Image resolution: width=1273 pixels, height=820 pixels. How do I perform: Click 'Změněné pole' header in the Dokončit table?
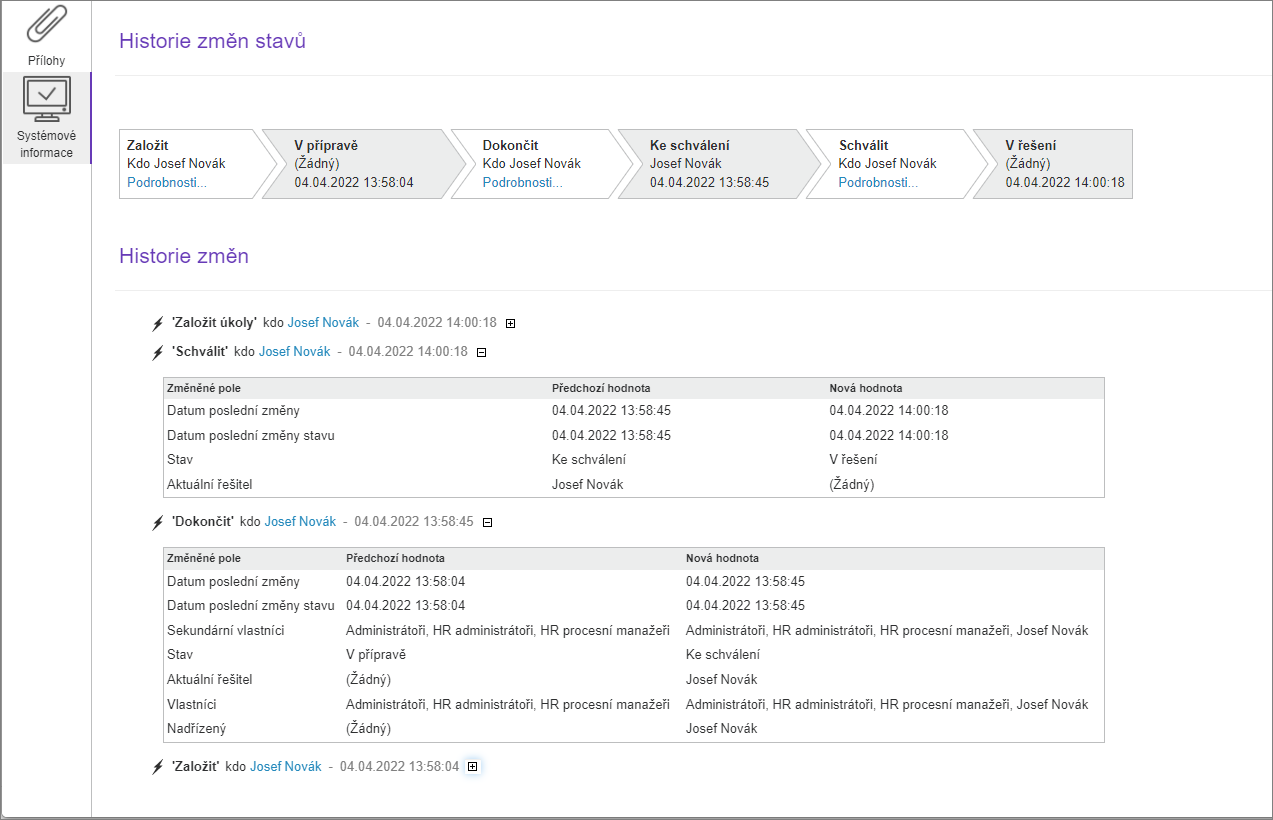click(x=204, y=558)
